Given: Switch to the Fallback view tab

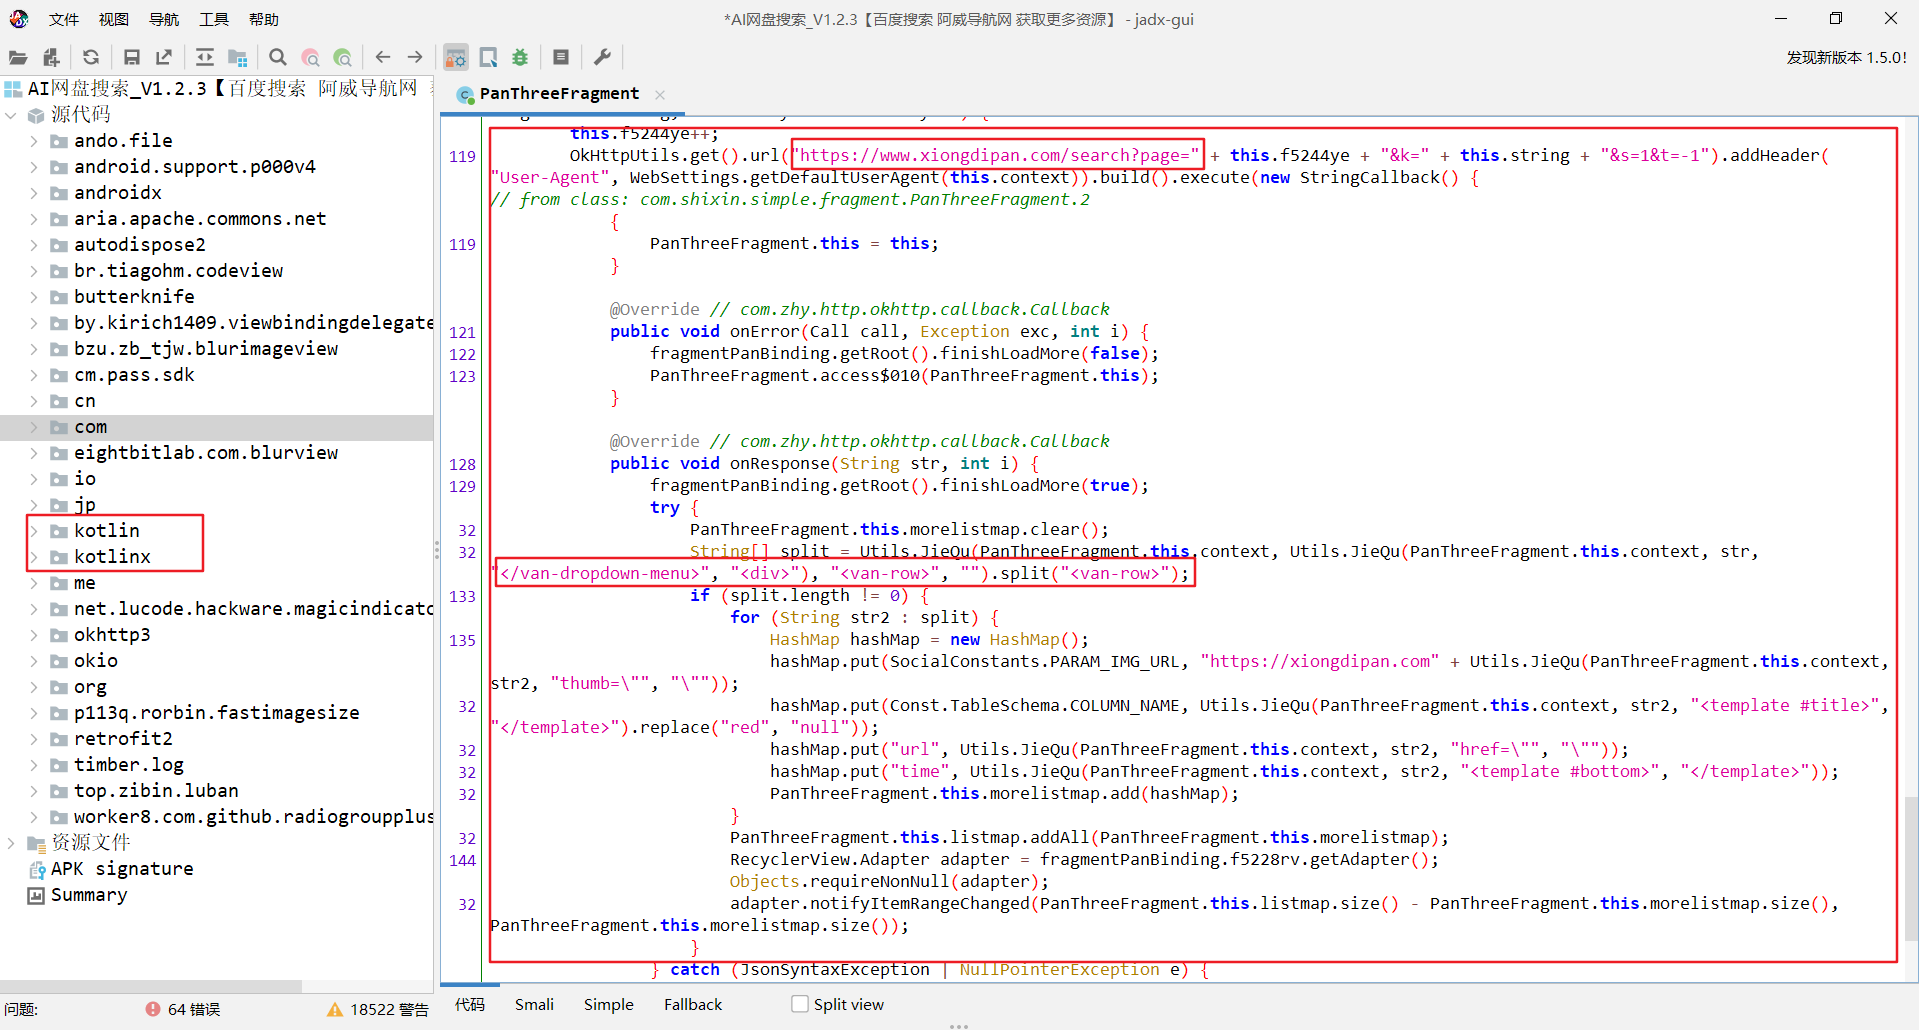Looking at the screenshot, I should coord(692,1004).
